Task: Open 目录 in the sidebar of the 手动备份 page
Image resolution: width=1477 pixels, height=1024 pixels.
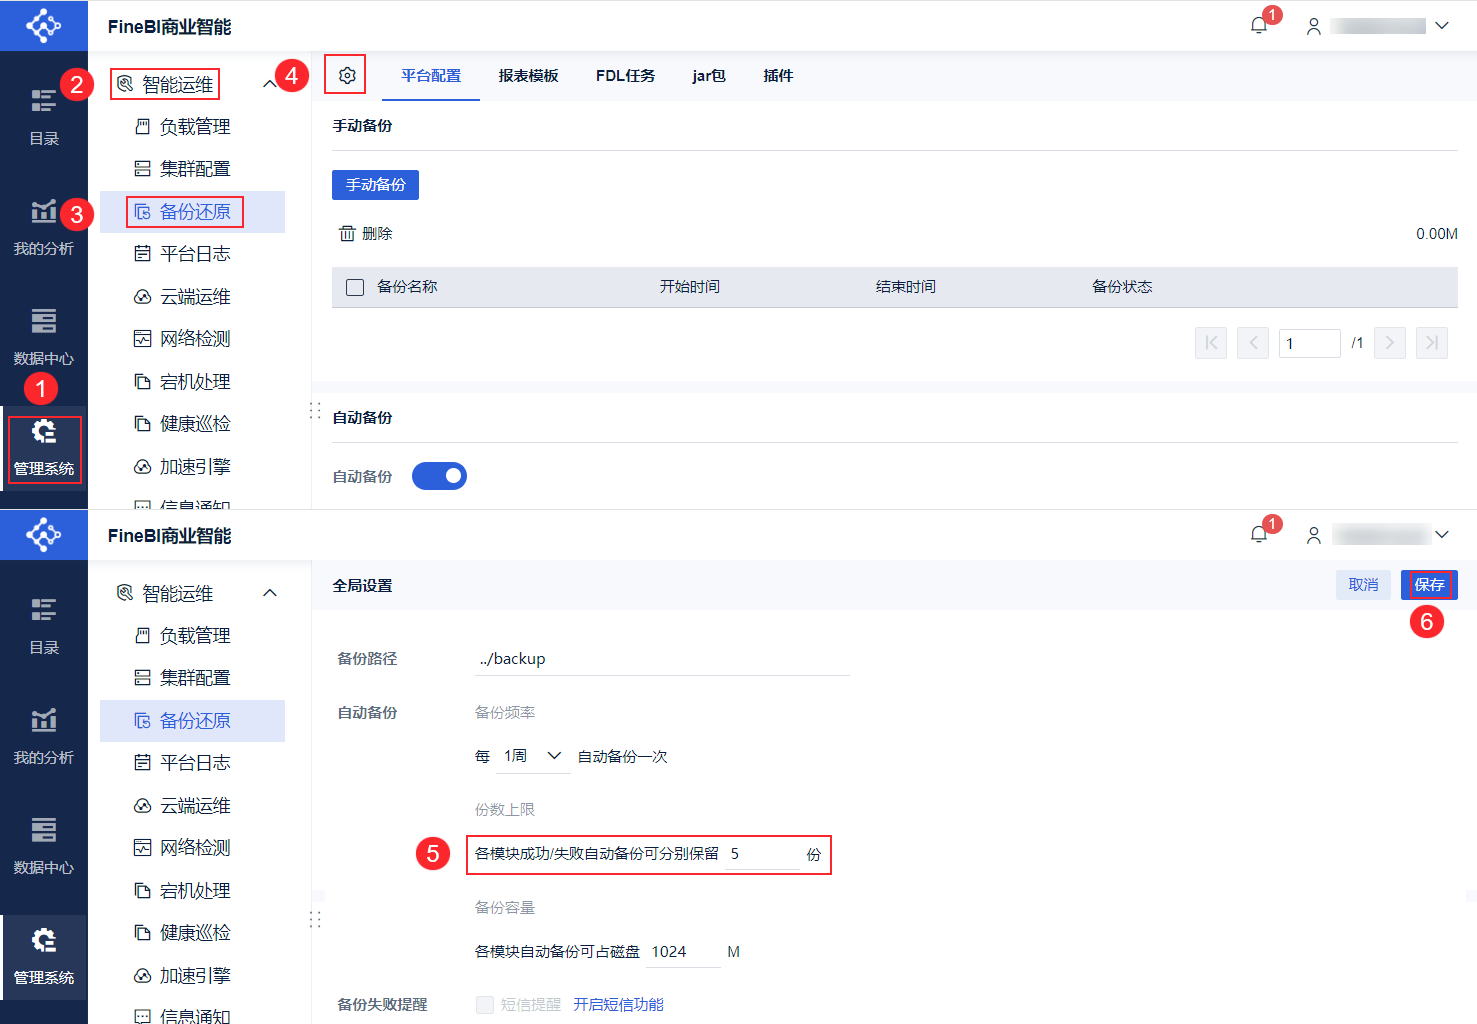Action: coord(44,117)
